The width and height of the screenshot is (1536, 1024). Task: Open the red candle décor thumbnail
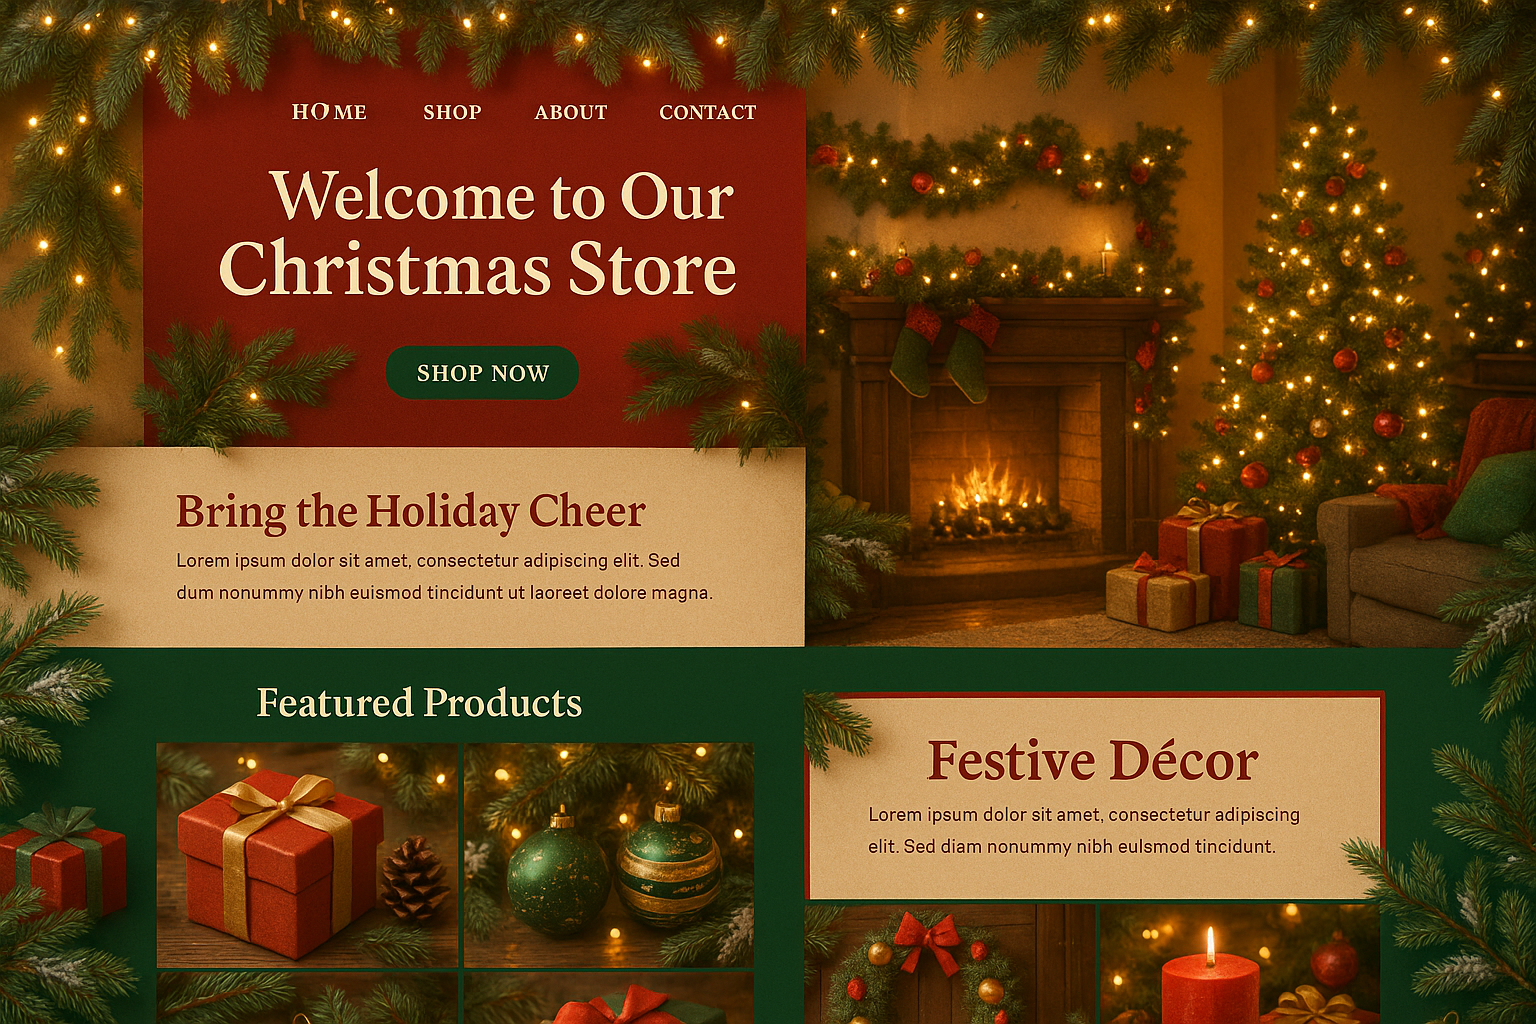point(1240,964)
